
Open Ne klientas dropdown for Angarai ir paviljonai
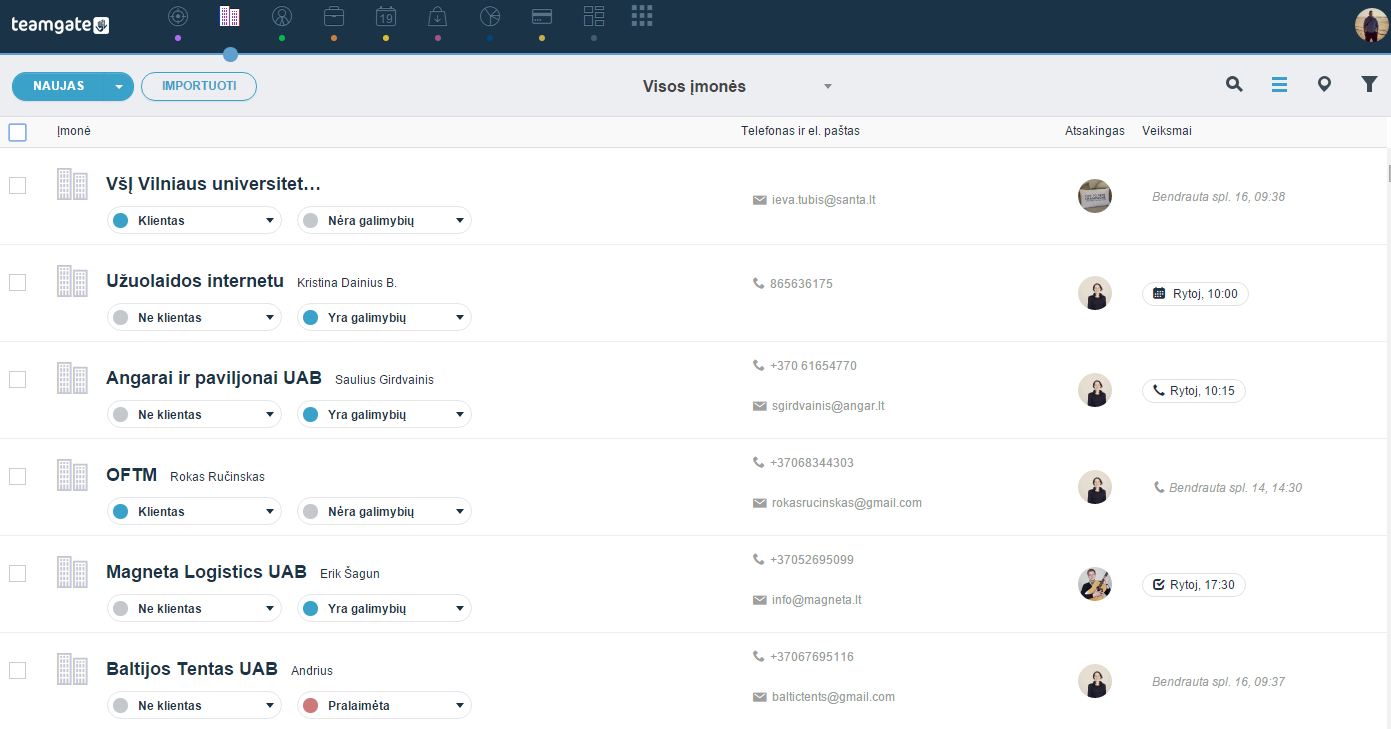pyautogui.click(x=194, y=414)
